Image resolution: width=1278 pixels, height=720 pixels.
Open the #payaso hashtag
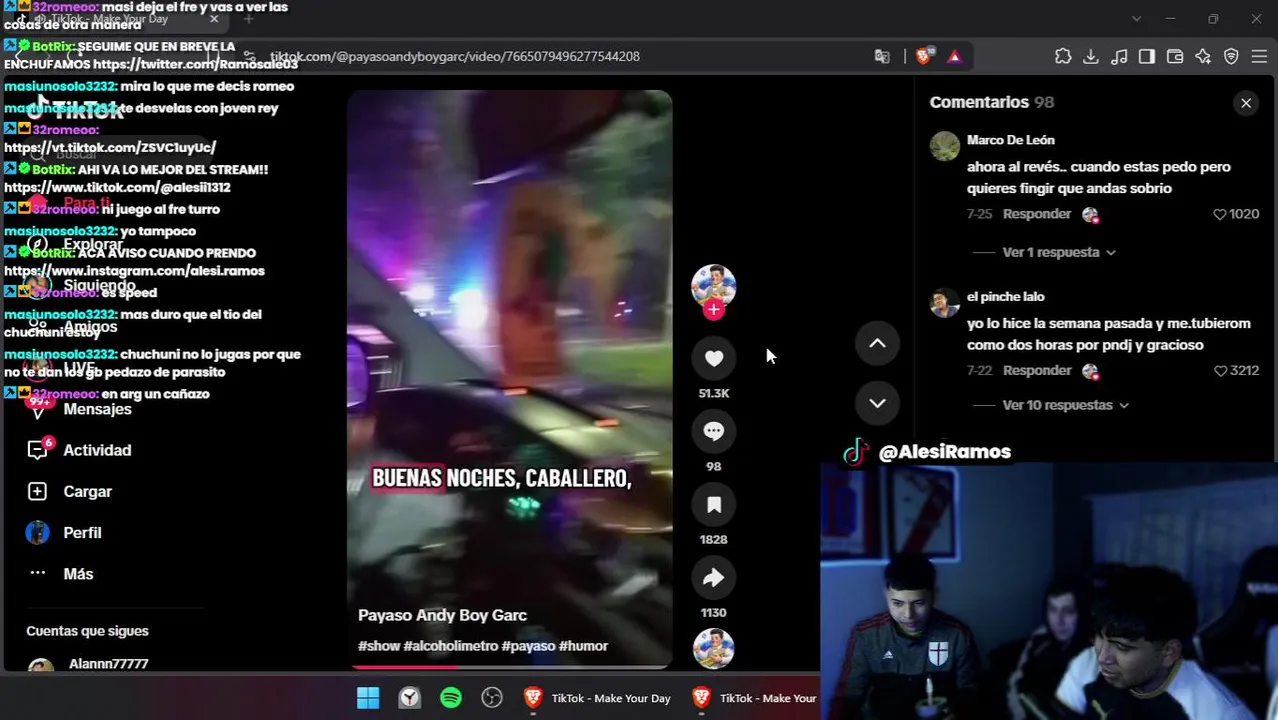coord(528,646)
